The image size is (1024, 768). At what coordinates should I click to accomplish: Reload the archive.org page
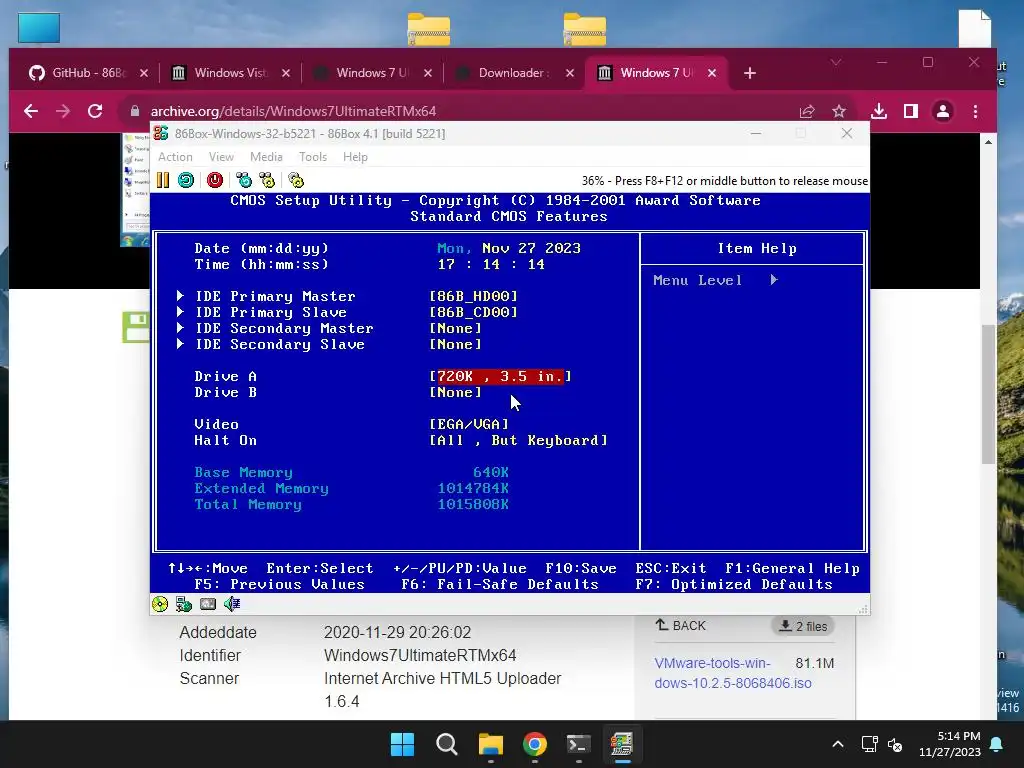click(95, 111)
